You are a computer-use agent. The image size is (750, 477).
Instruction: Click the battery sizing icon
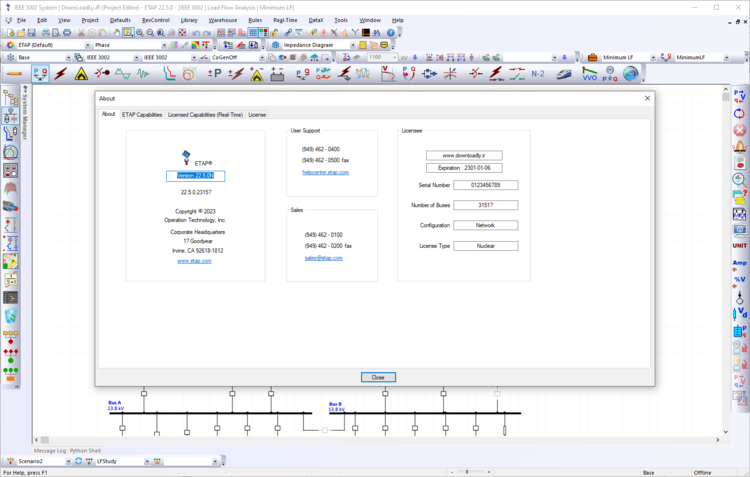pyautogui.click(x=277, y=74)
